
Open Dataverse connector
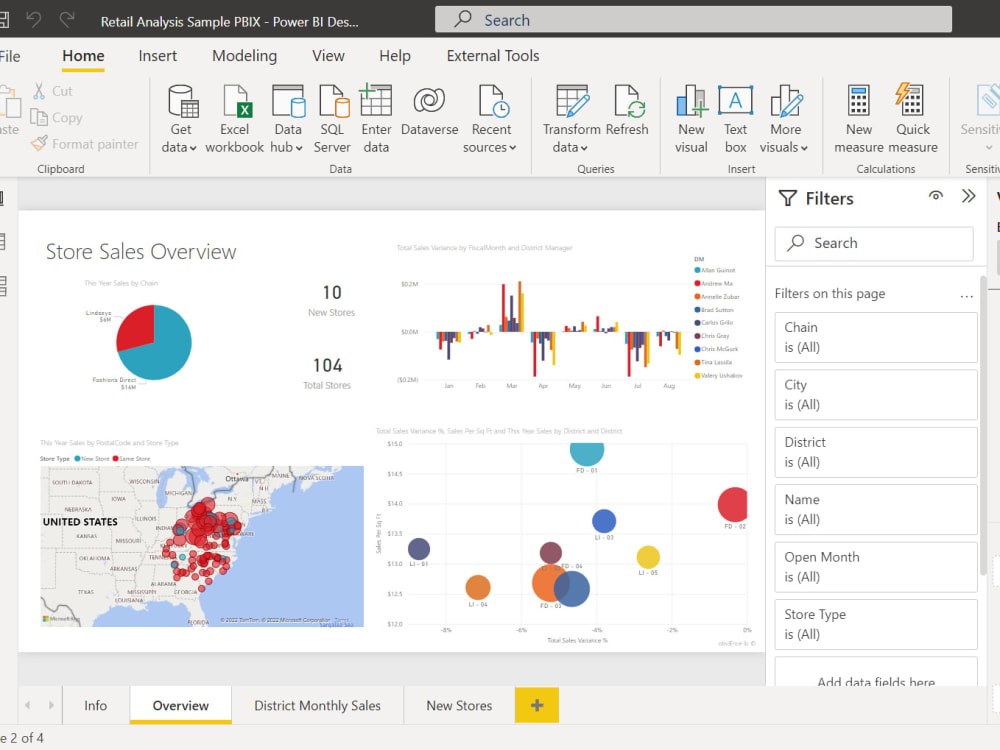coord(429,102)
